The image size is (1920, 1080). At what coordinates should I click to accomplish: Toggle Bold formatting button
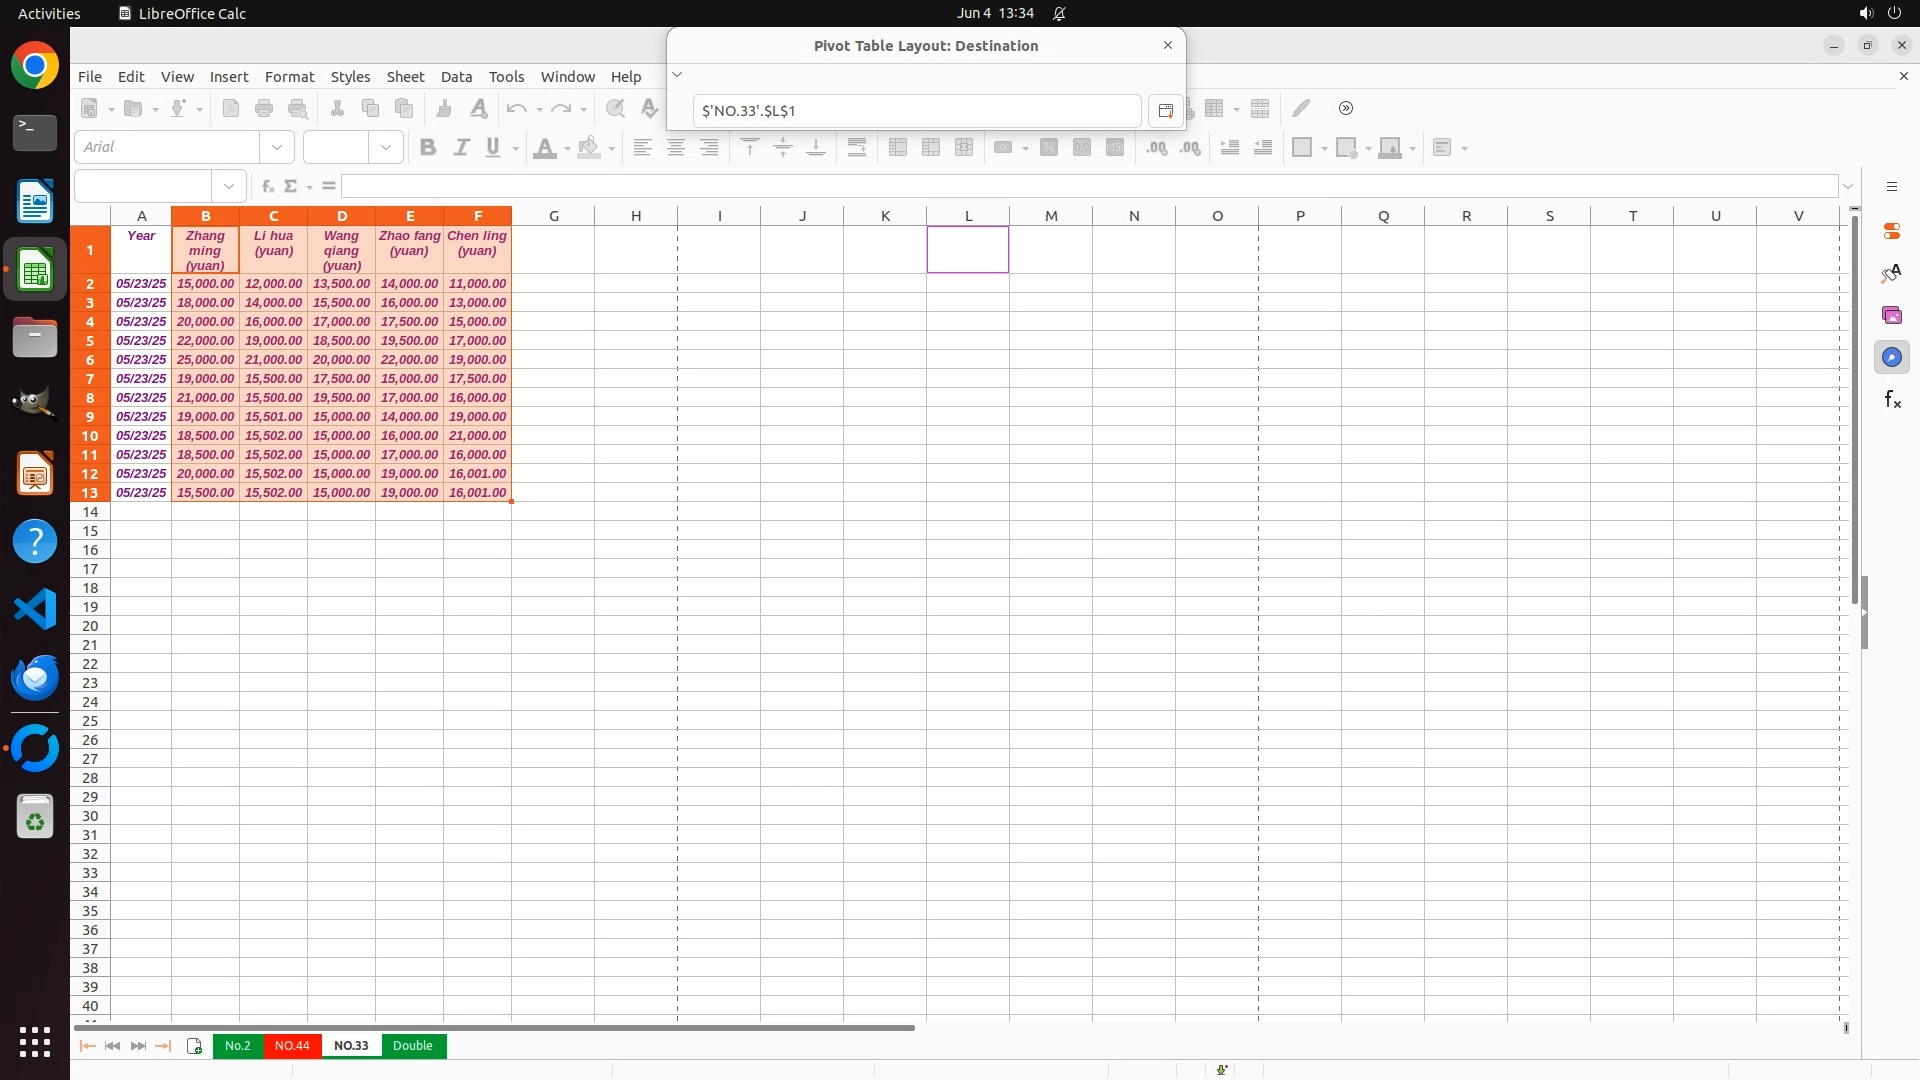[x=428, y=148]
